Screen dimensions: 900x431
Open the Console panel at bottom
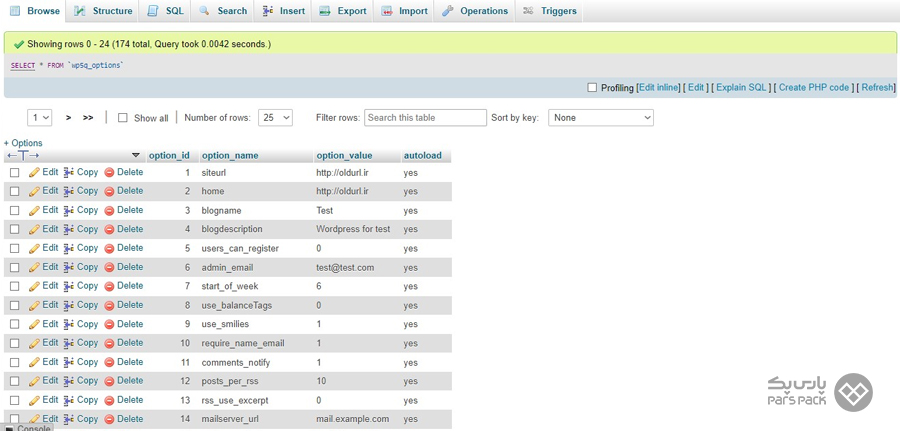tap(28, 428)
